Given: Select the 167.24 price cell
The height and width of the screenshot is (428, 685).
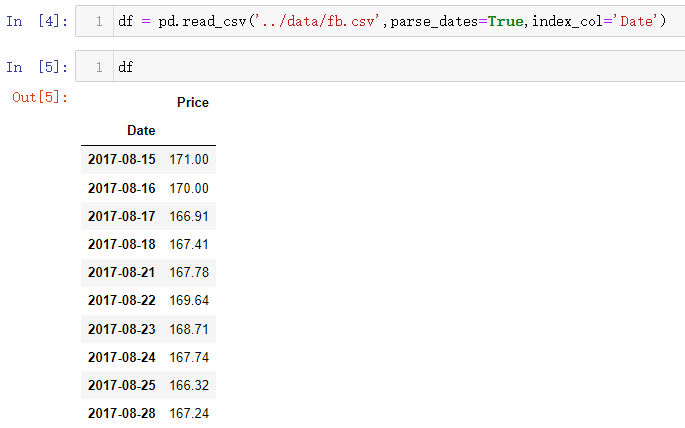Looking at the screenshot, I should 189,413.
